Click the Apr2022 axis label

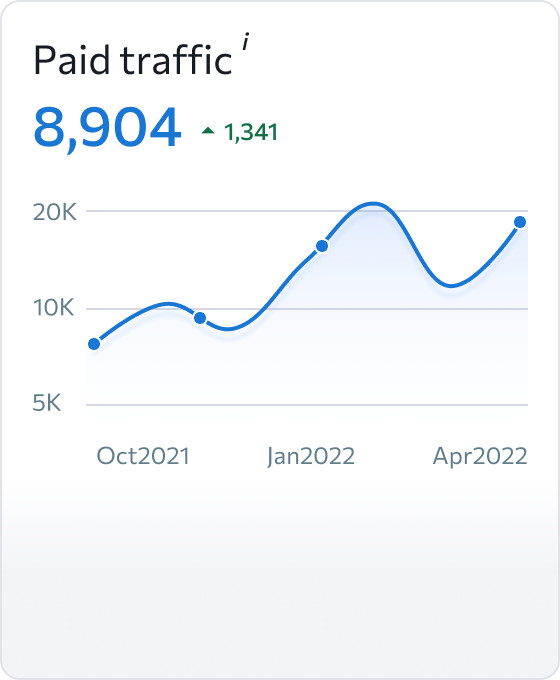[480, 457]
